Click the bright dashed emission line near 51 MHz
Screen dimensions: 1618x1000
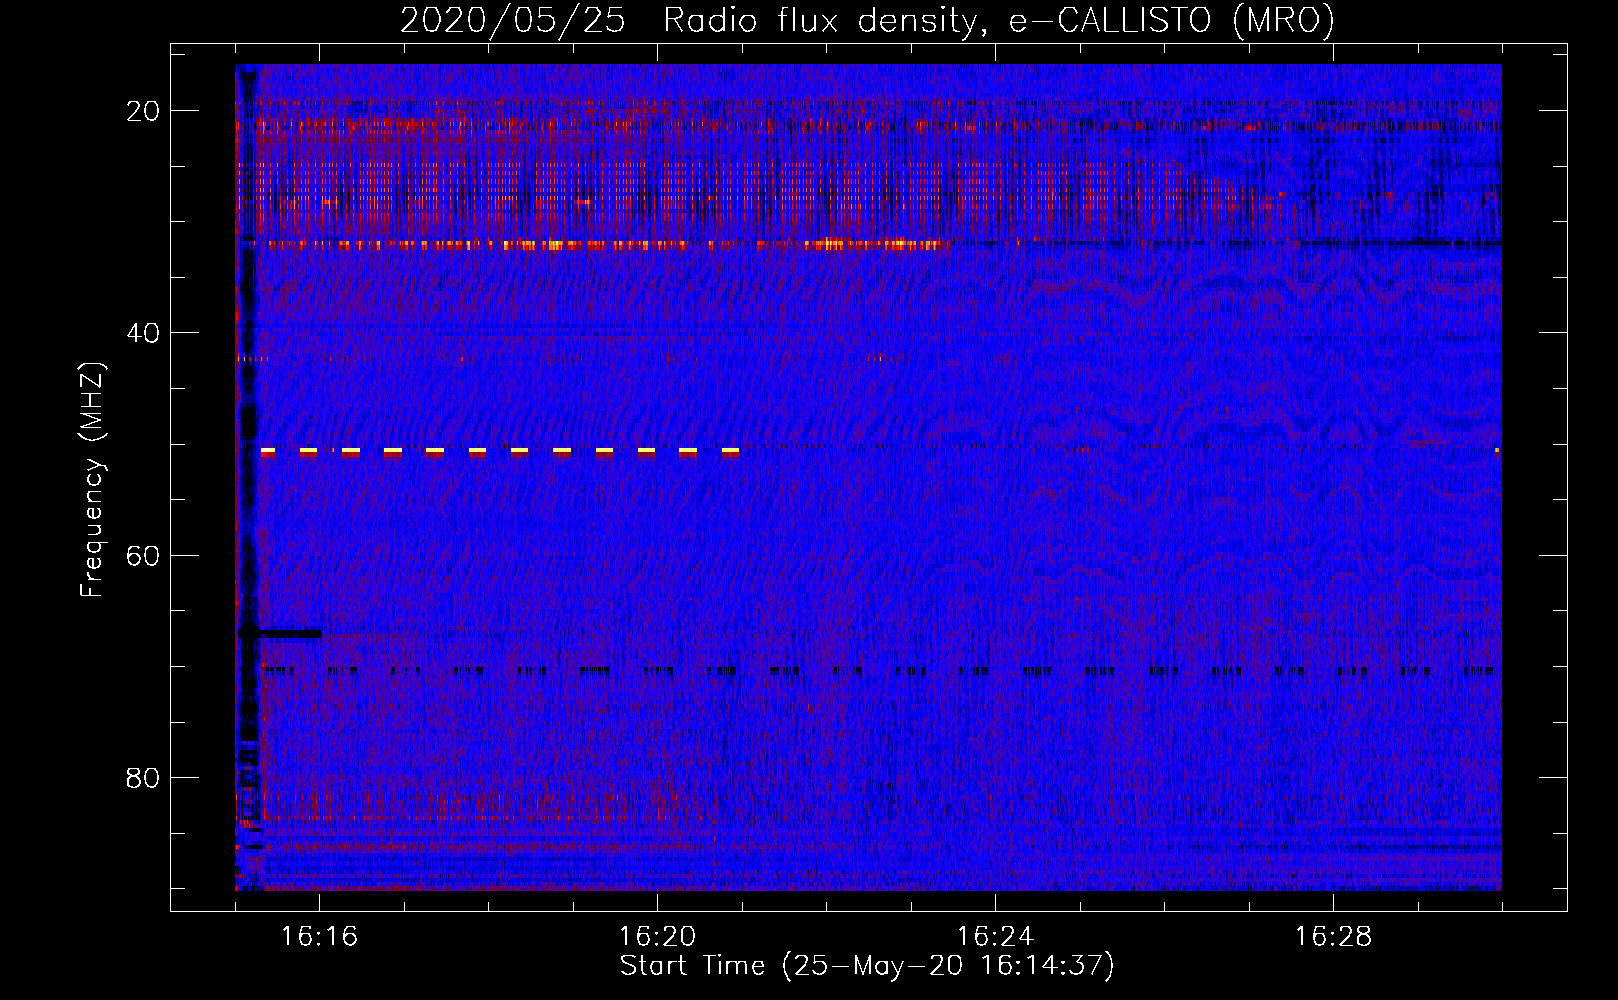[x=500, y=452]
